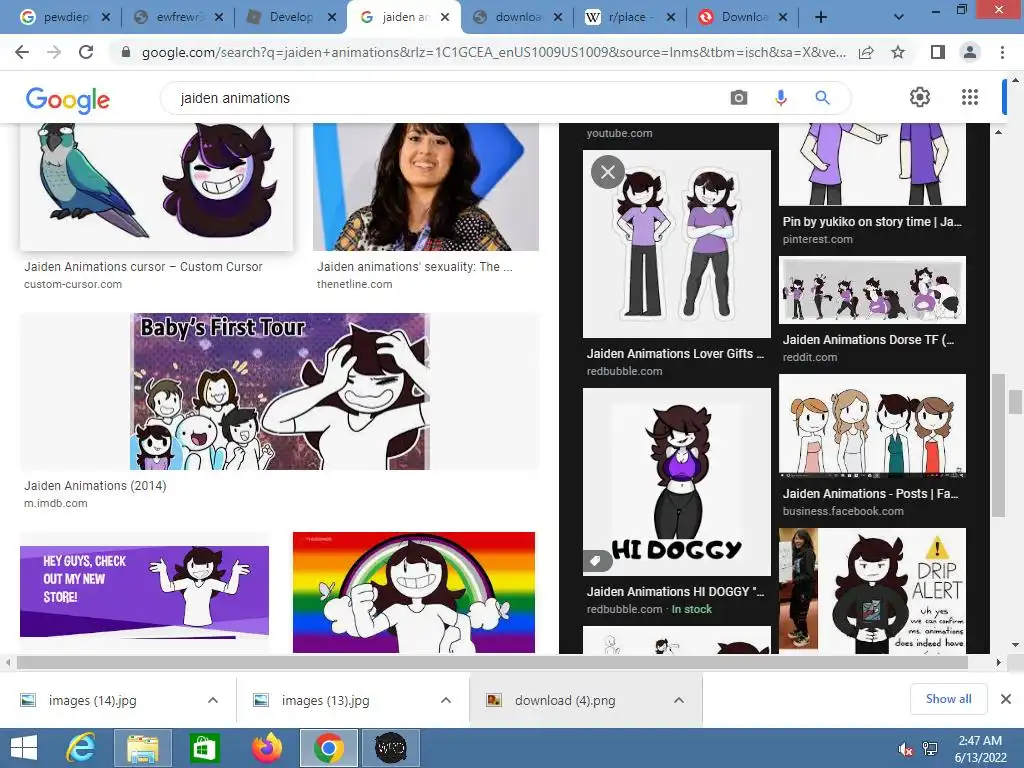Open the parrot and Jaiden cursor thumbnail
The height and width of the screenshot is (768, 1024).
(x=157, y=187)
